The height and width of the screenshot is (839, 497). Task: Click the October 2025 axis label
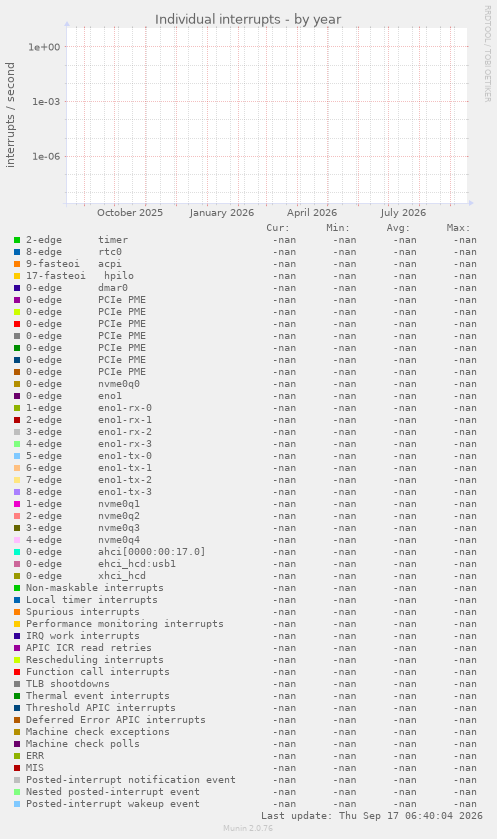[129, 212]
